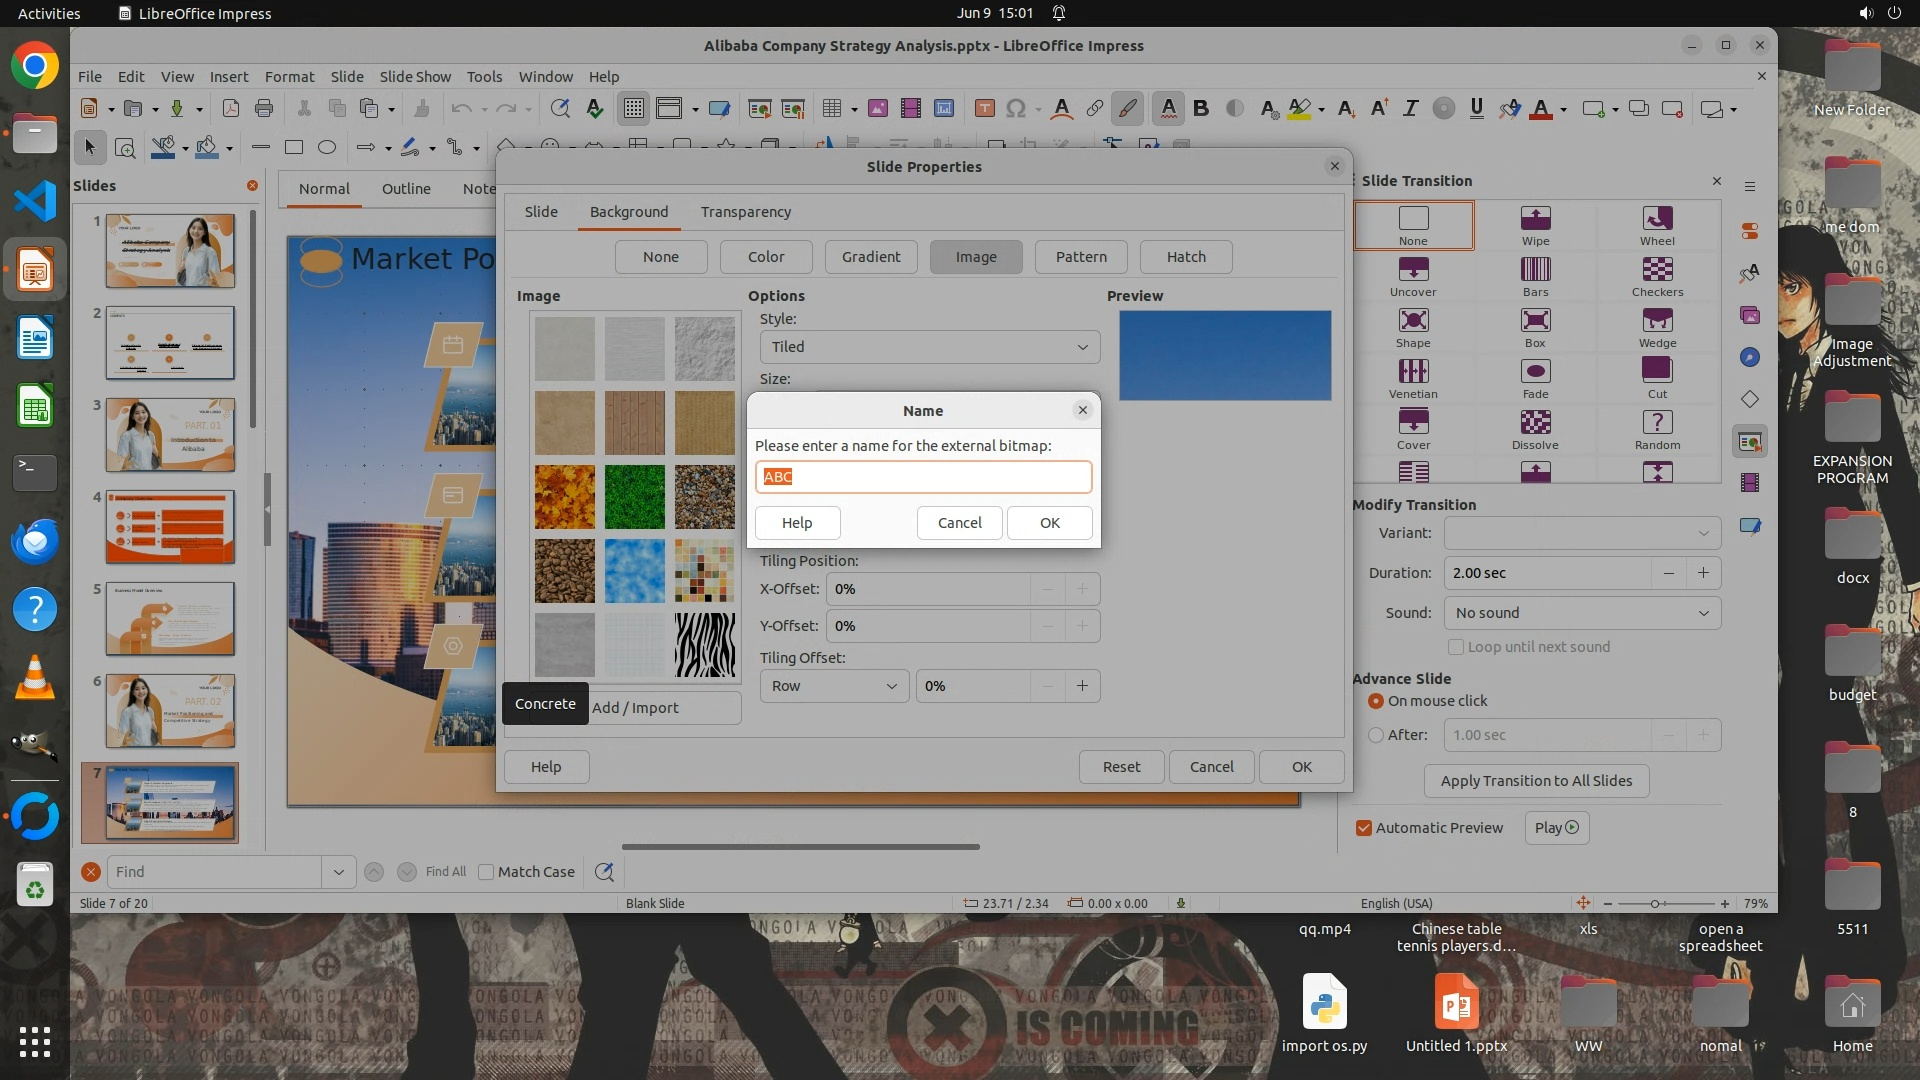The width and height of the screenshot is (1920, 1080).
Task: Open VLC from the dock
Action: point(35,678)
